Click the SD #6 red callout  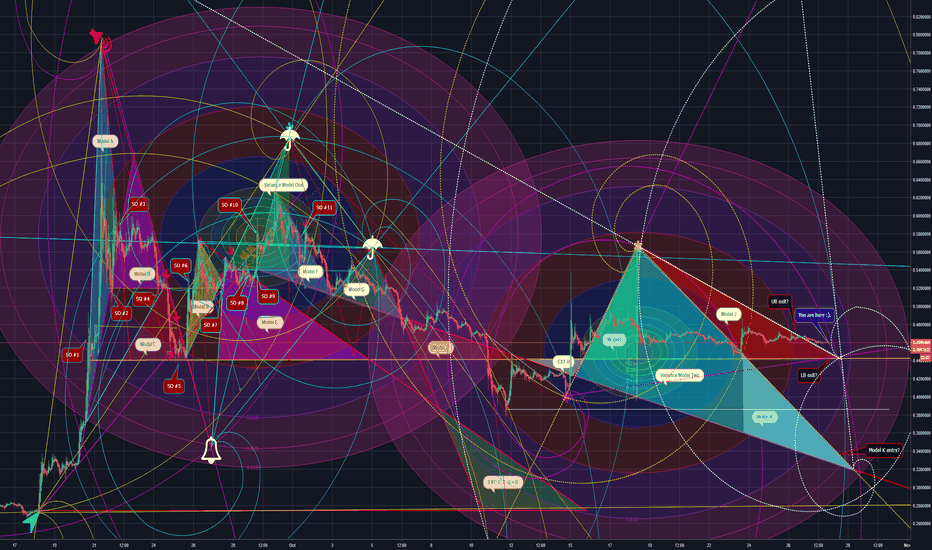coord(180,266)
